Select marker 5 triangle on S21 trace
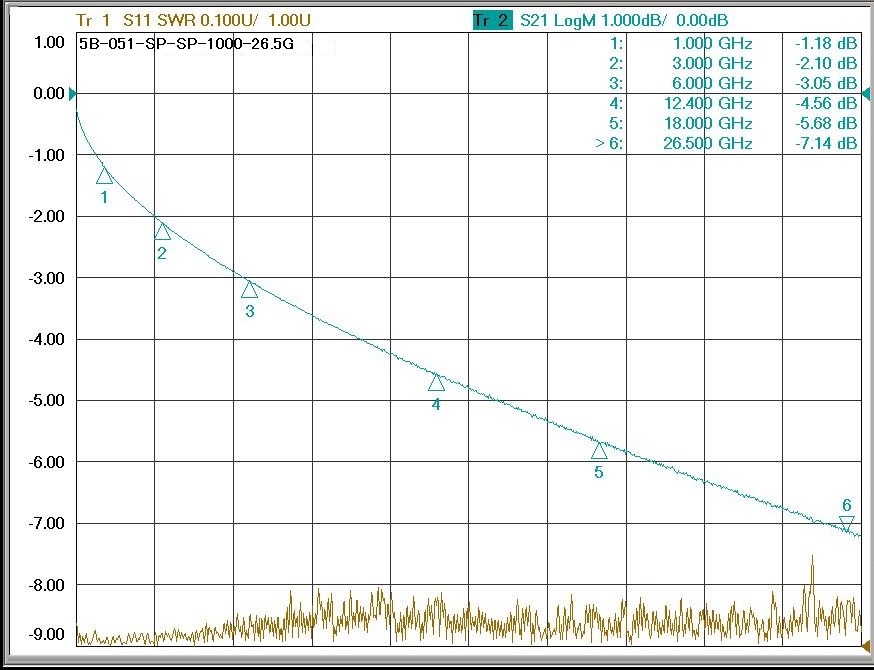Image resolution: width=874 pixels, height=670 pixels. point(599,450)
